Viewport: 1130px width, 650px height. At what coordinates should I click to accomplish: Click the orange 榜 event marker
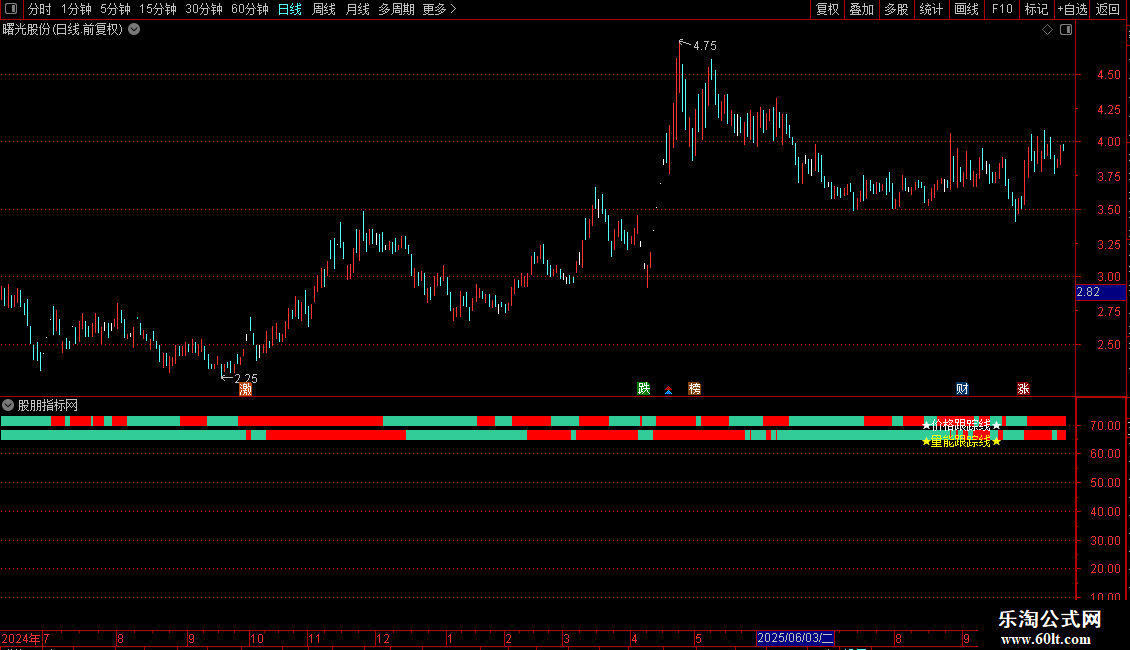(x=694, y=388)
